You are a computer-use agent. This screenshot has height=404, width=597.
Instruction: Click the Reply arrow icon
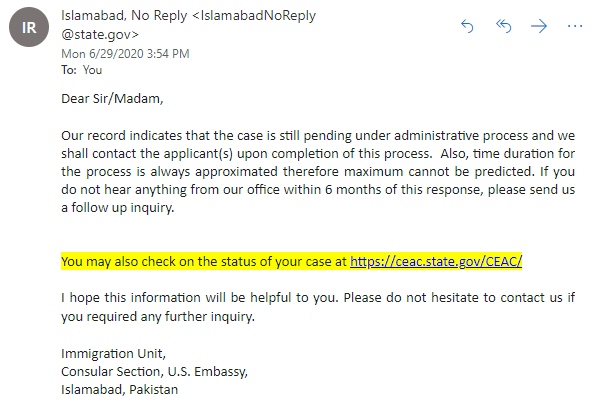467,26
